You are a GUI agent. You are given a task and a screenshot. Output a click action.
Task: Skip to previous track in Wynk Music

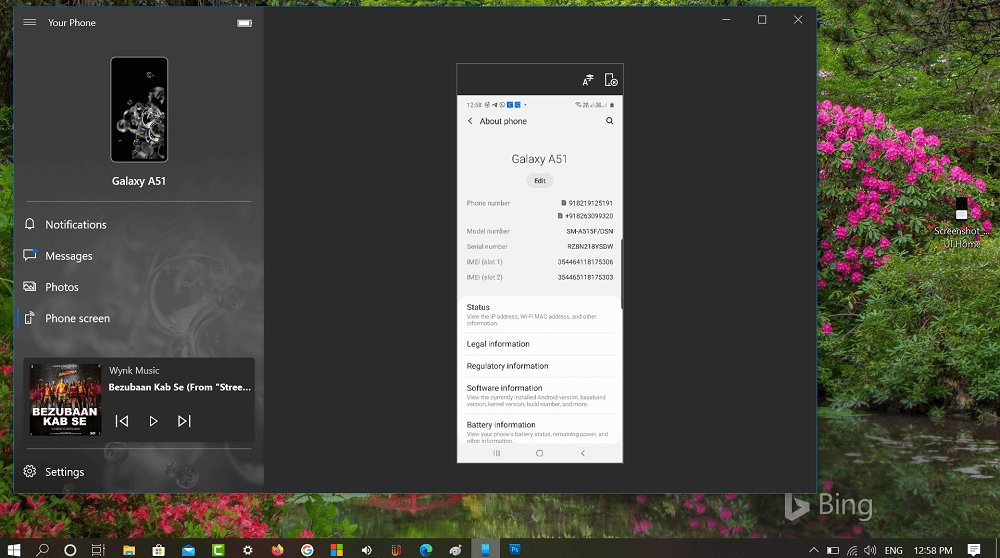tap(122, 421)
